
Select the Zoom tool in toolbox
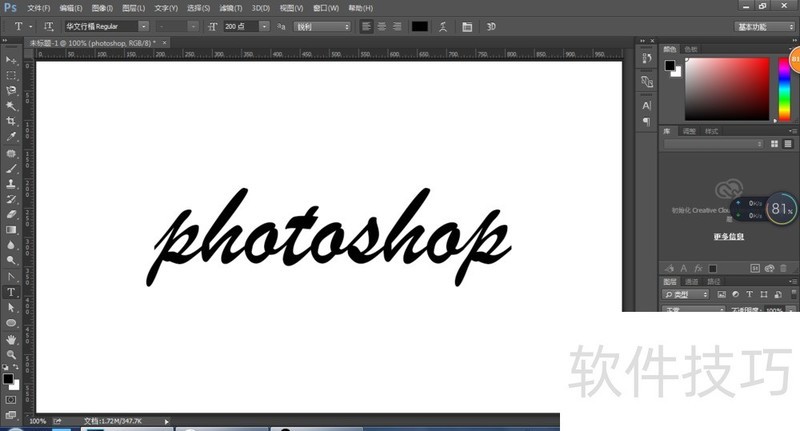tap(11, 355)
